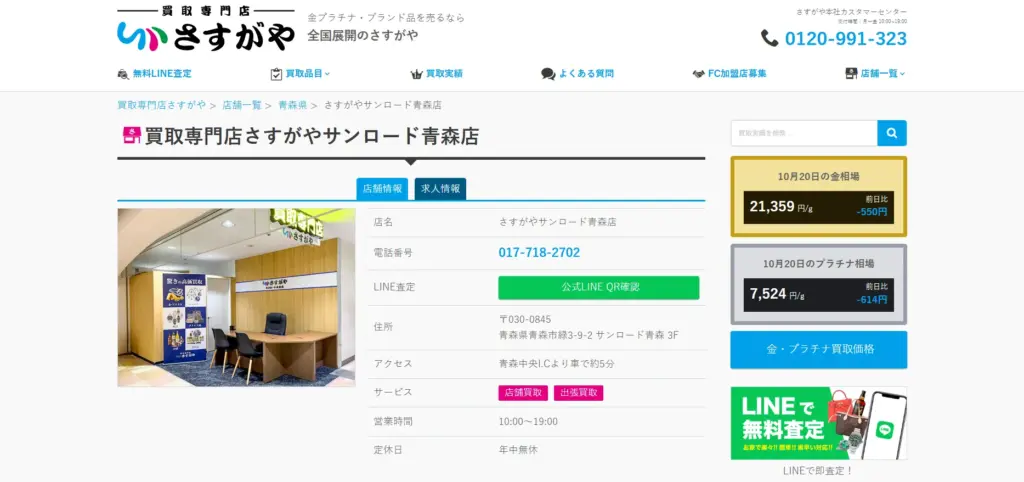Click the speech bubble icon for よくある質問

(548, 74)
